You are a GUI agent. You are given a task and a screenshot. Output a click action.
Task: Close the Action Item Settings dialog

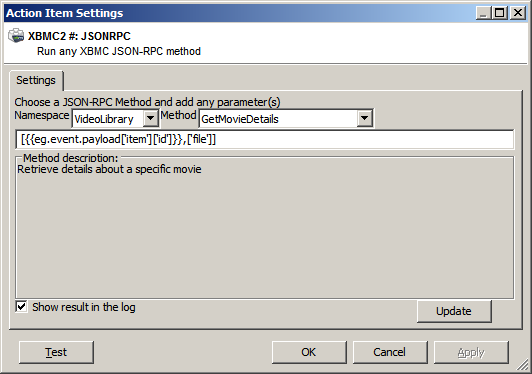pyautogui.click(x=518, y=13)
